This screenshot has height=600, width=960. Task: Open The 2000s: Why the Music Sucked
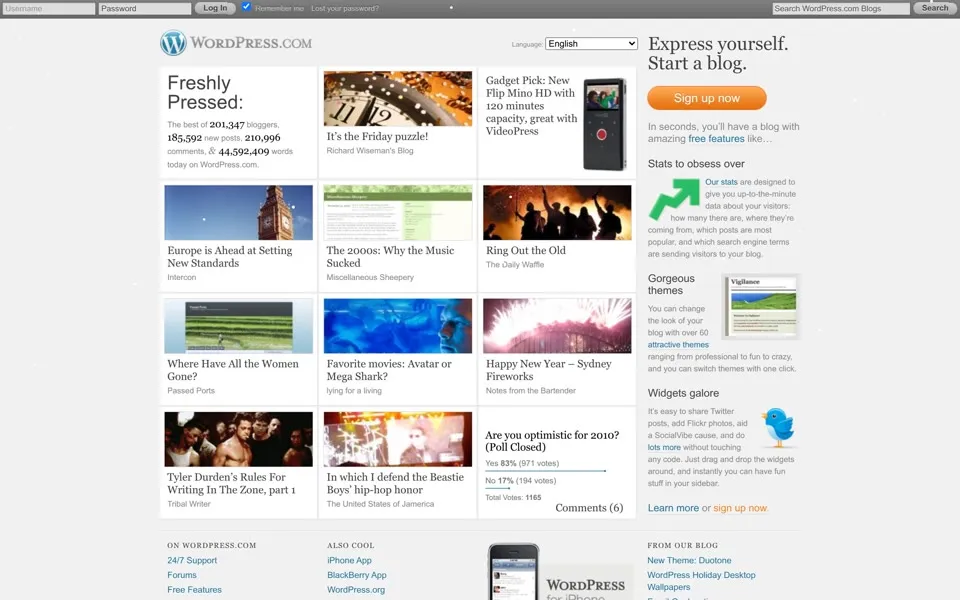[390, 257]
